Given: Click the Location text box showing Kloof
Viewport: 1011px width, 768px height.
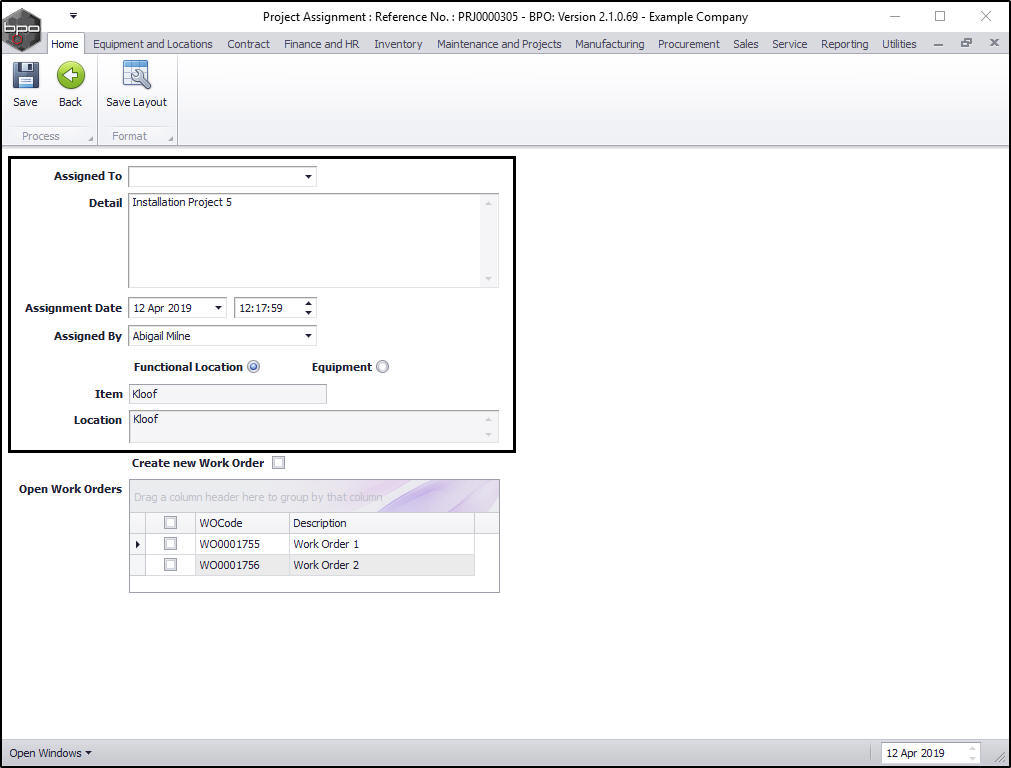Looking at the screenshot, I should pos(313,426).
